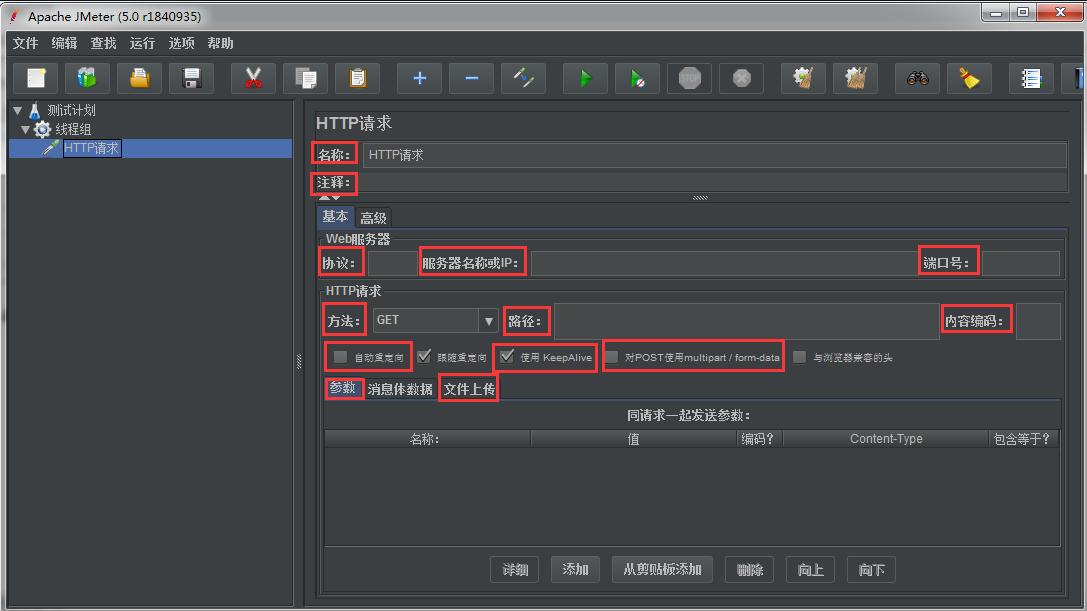Open the function helper list icon
Viewport: 1087px width, 611px height.
coord(1032,78)
